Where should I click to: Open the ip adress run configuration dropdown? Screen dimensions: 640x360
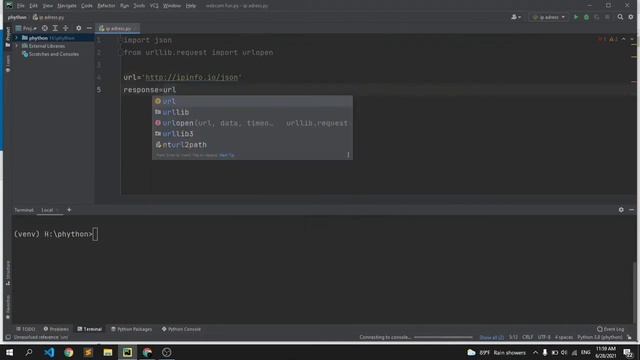coord(549,17)
